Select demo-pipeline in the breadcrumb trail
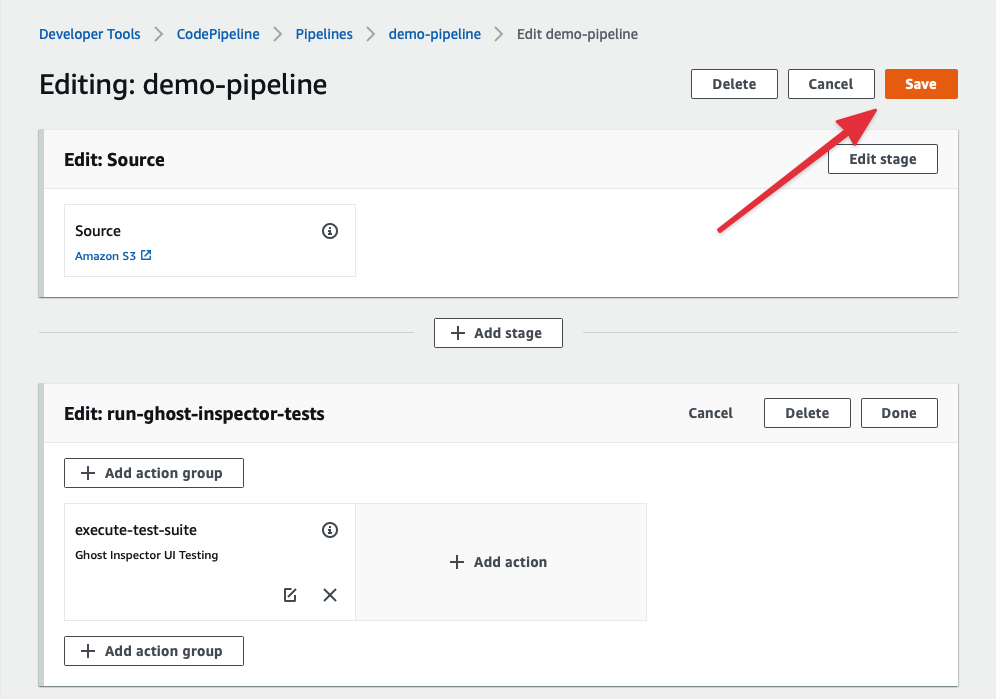The image size is (996, 699). (x=434, y=33)
